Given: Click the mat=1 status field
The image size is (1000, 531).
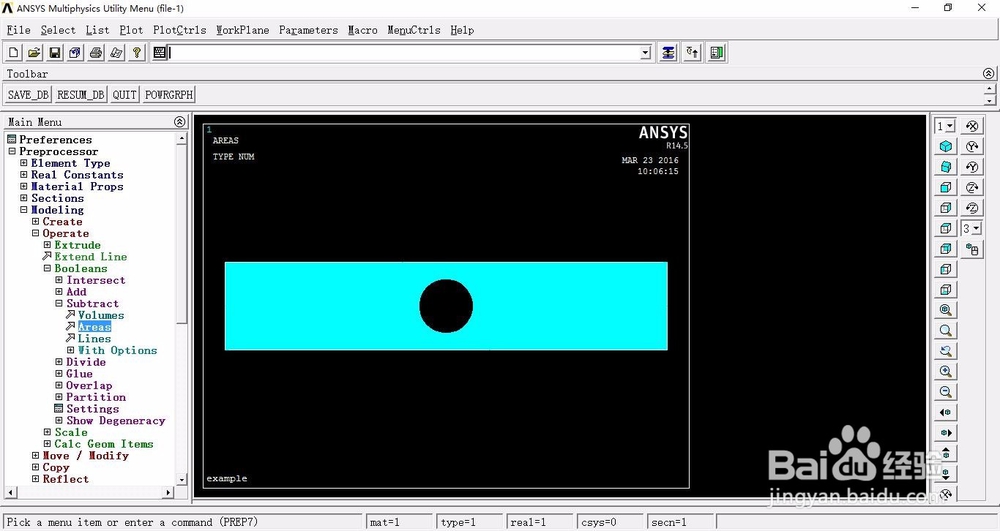Looking at the screenshot, I should point(399,522).
